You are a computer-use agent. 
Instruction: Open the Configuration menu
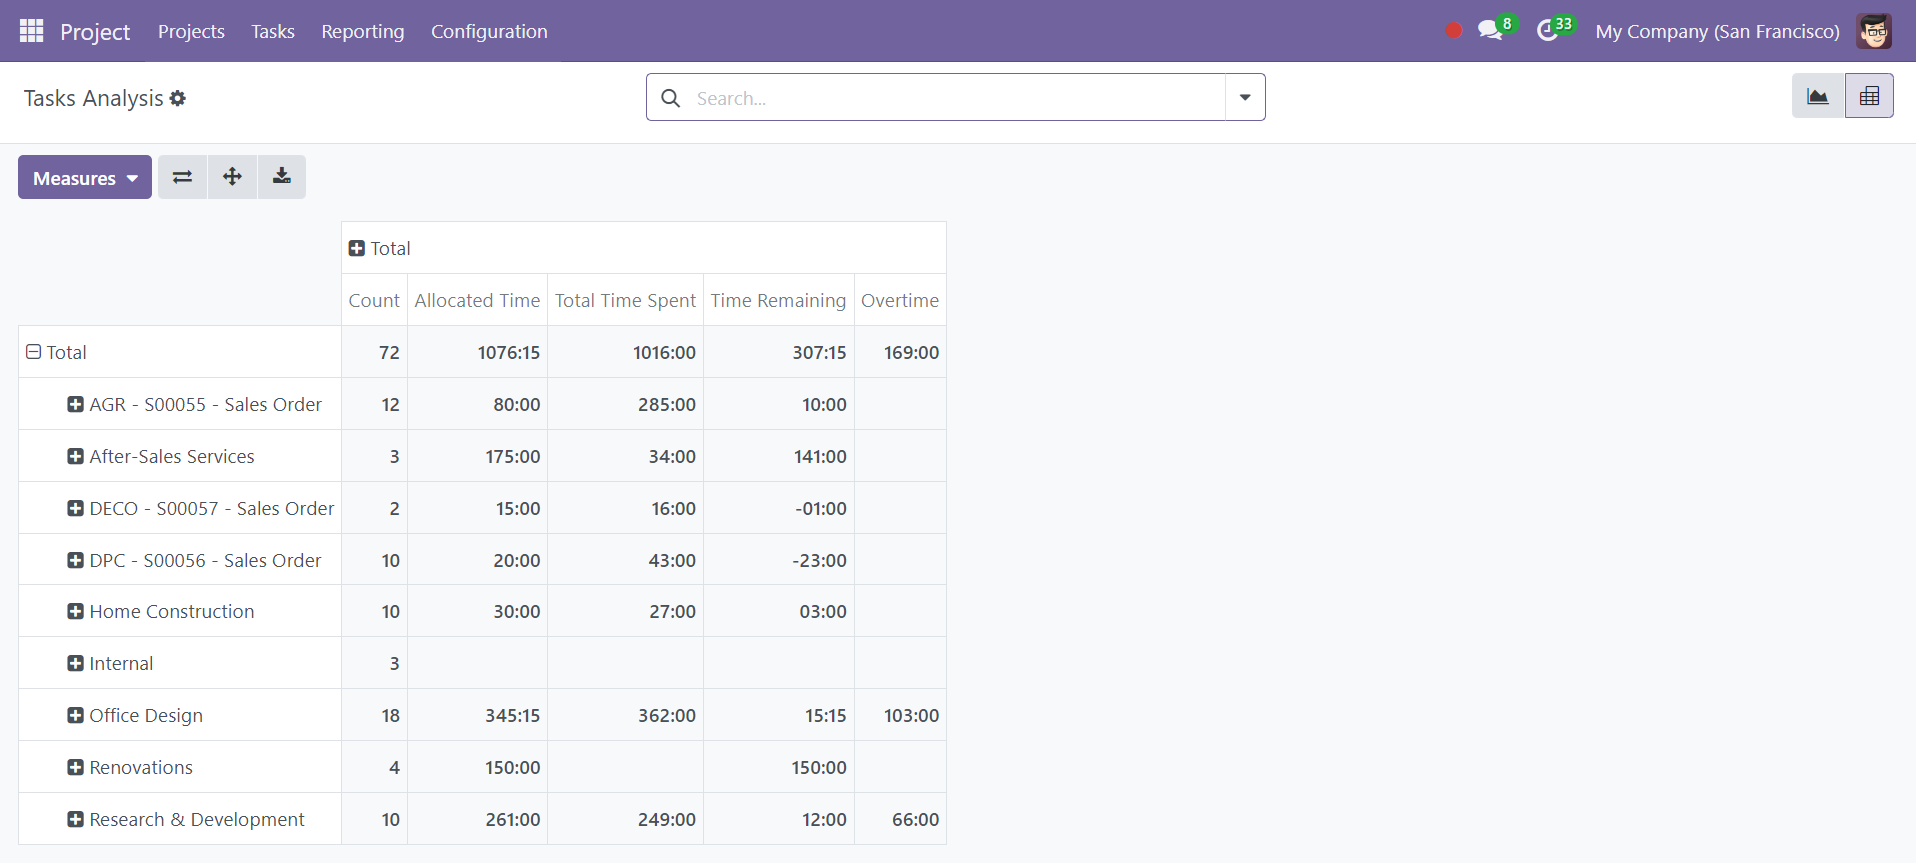click(489, 32)
